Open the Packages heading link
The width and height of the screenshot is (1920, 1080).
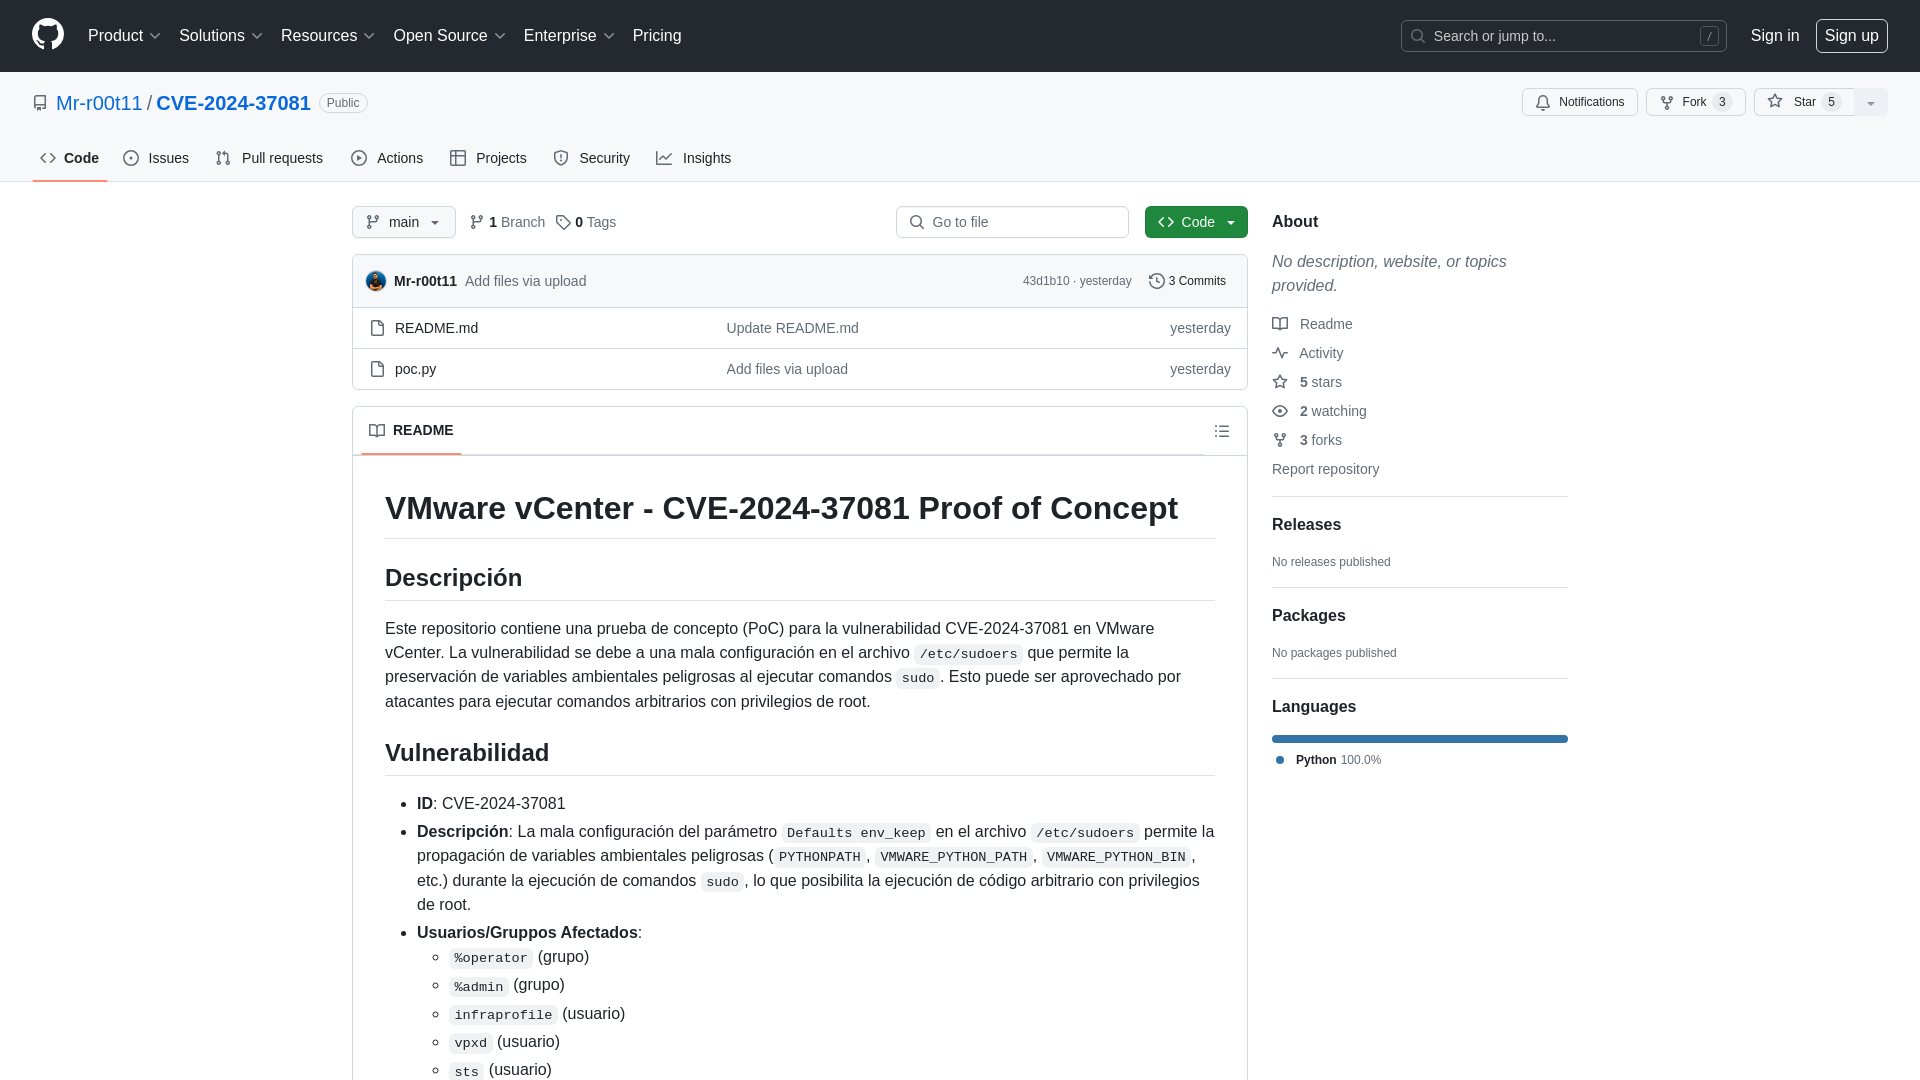(1308, 616)
